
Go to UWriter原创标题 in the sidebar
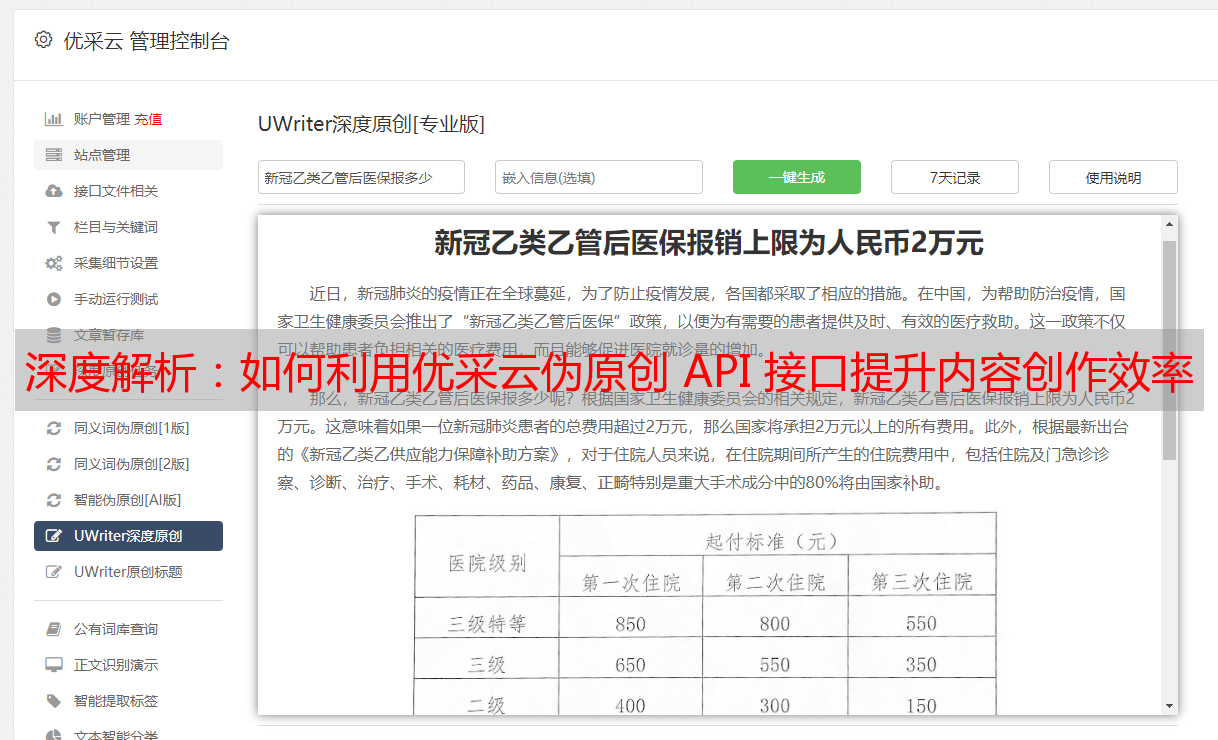click(127, 572)
